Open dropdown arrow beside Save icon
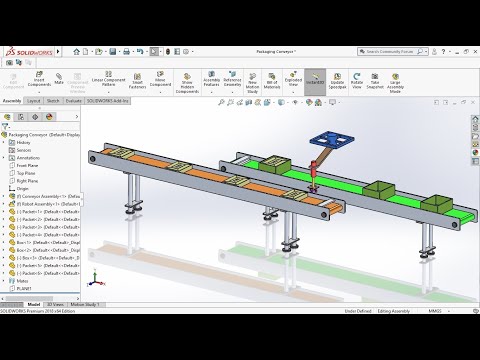The width and height of the screenshot is (480, 360). pyautogui.click(x=119, y=52)
